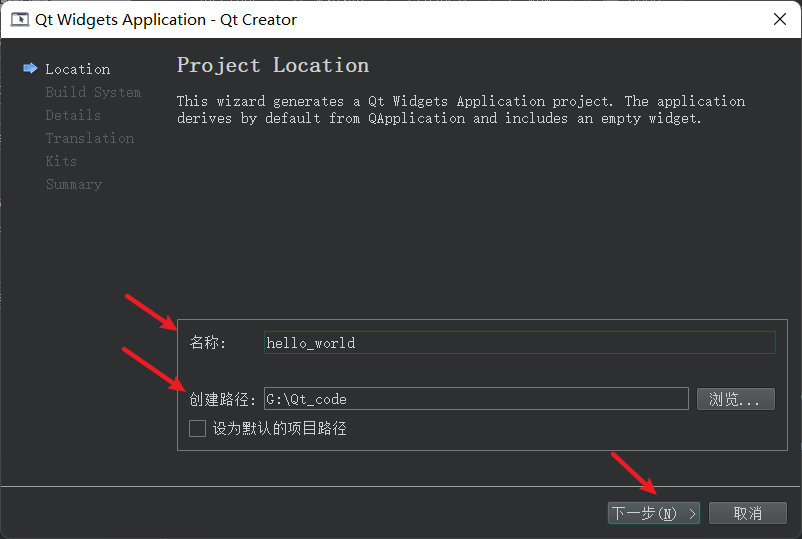Close the Qt Widgets Application dialog
The image size is (802, 539).
(x=780, y=19)
